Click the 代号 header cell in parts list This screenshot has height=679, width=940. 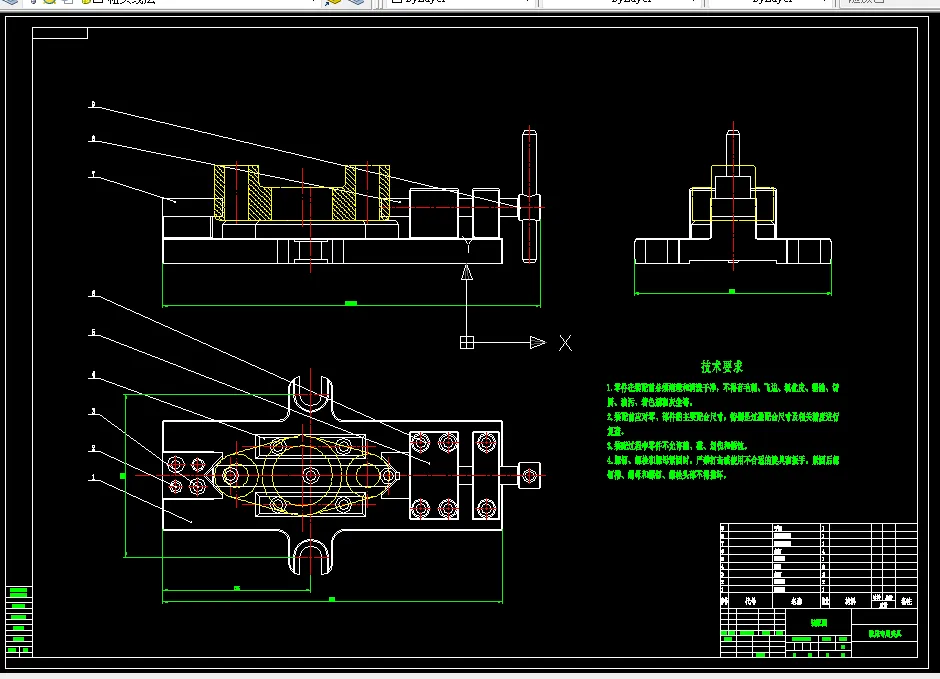pos(751,600)
